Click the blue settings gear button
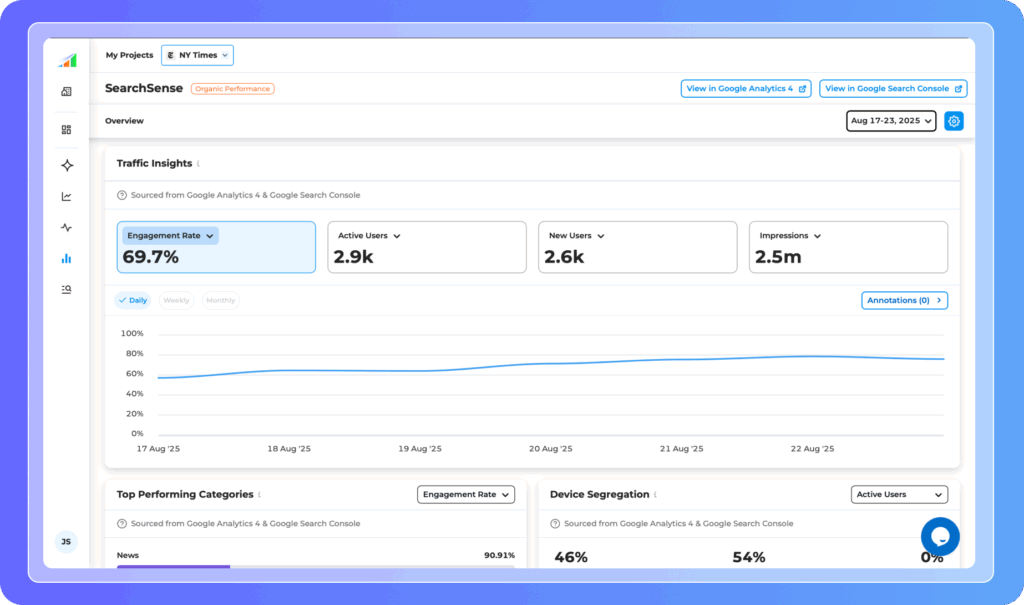This screenshot has height=605, width=1024. click(954, 121)
